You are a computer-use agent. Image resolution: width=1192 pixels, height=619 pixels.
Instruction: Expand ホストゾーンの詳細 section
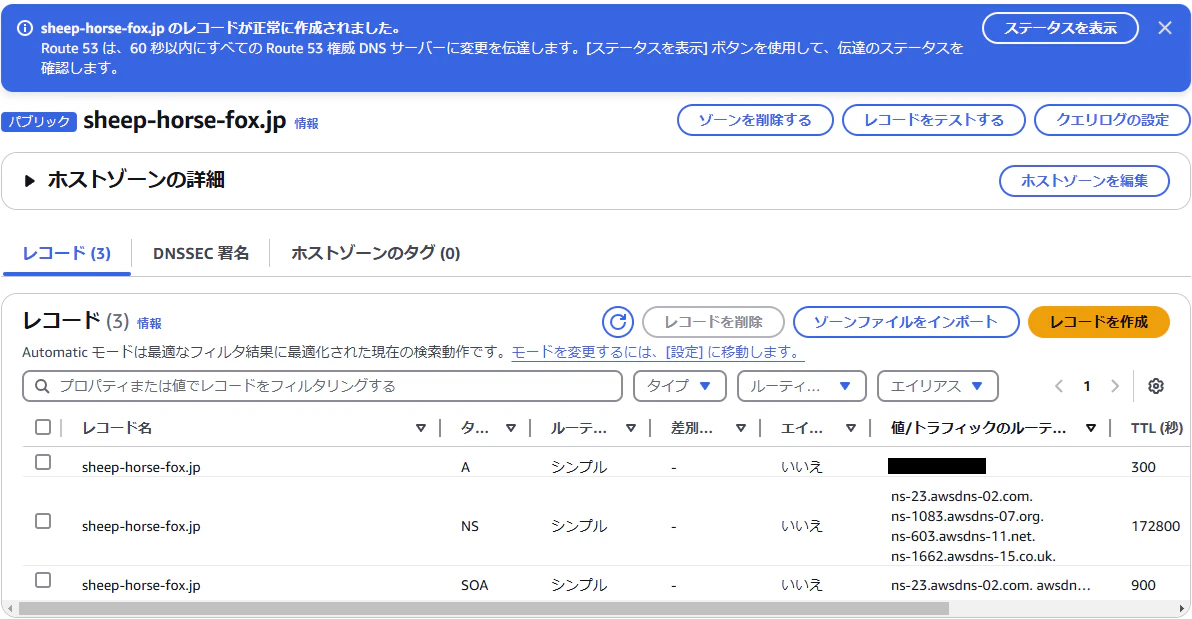point(30,181)
